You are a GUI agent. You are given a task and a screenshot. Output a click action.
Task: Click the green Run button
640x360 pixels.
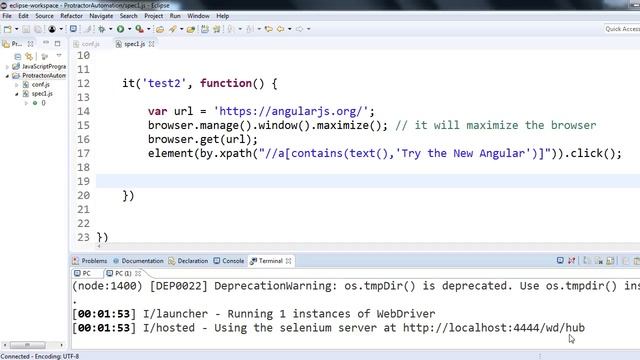[x=120, y=29]
